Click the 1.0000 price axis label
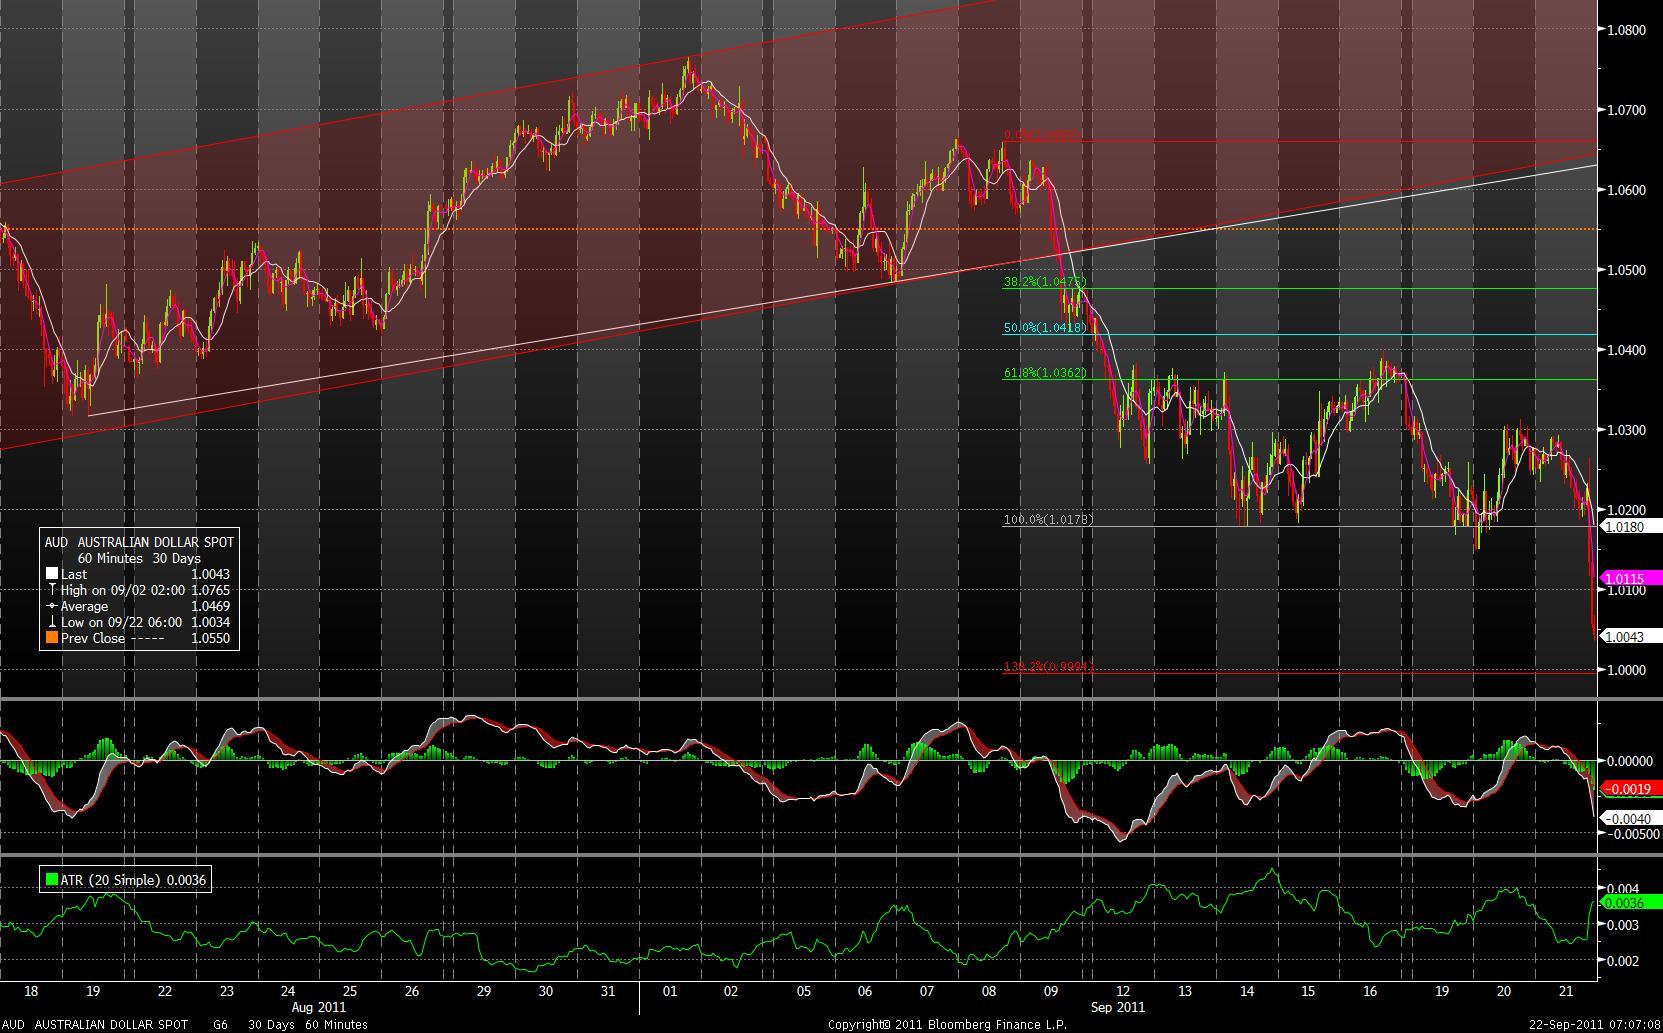 (1625, 670)
